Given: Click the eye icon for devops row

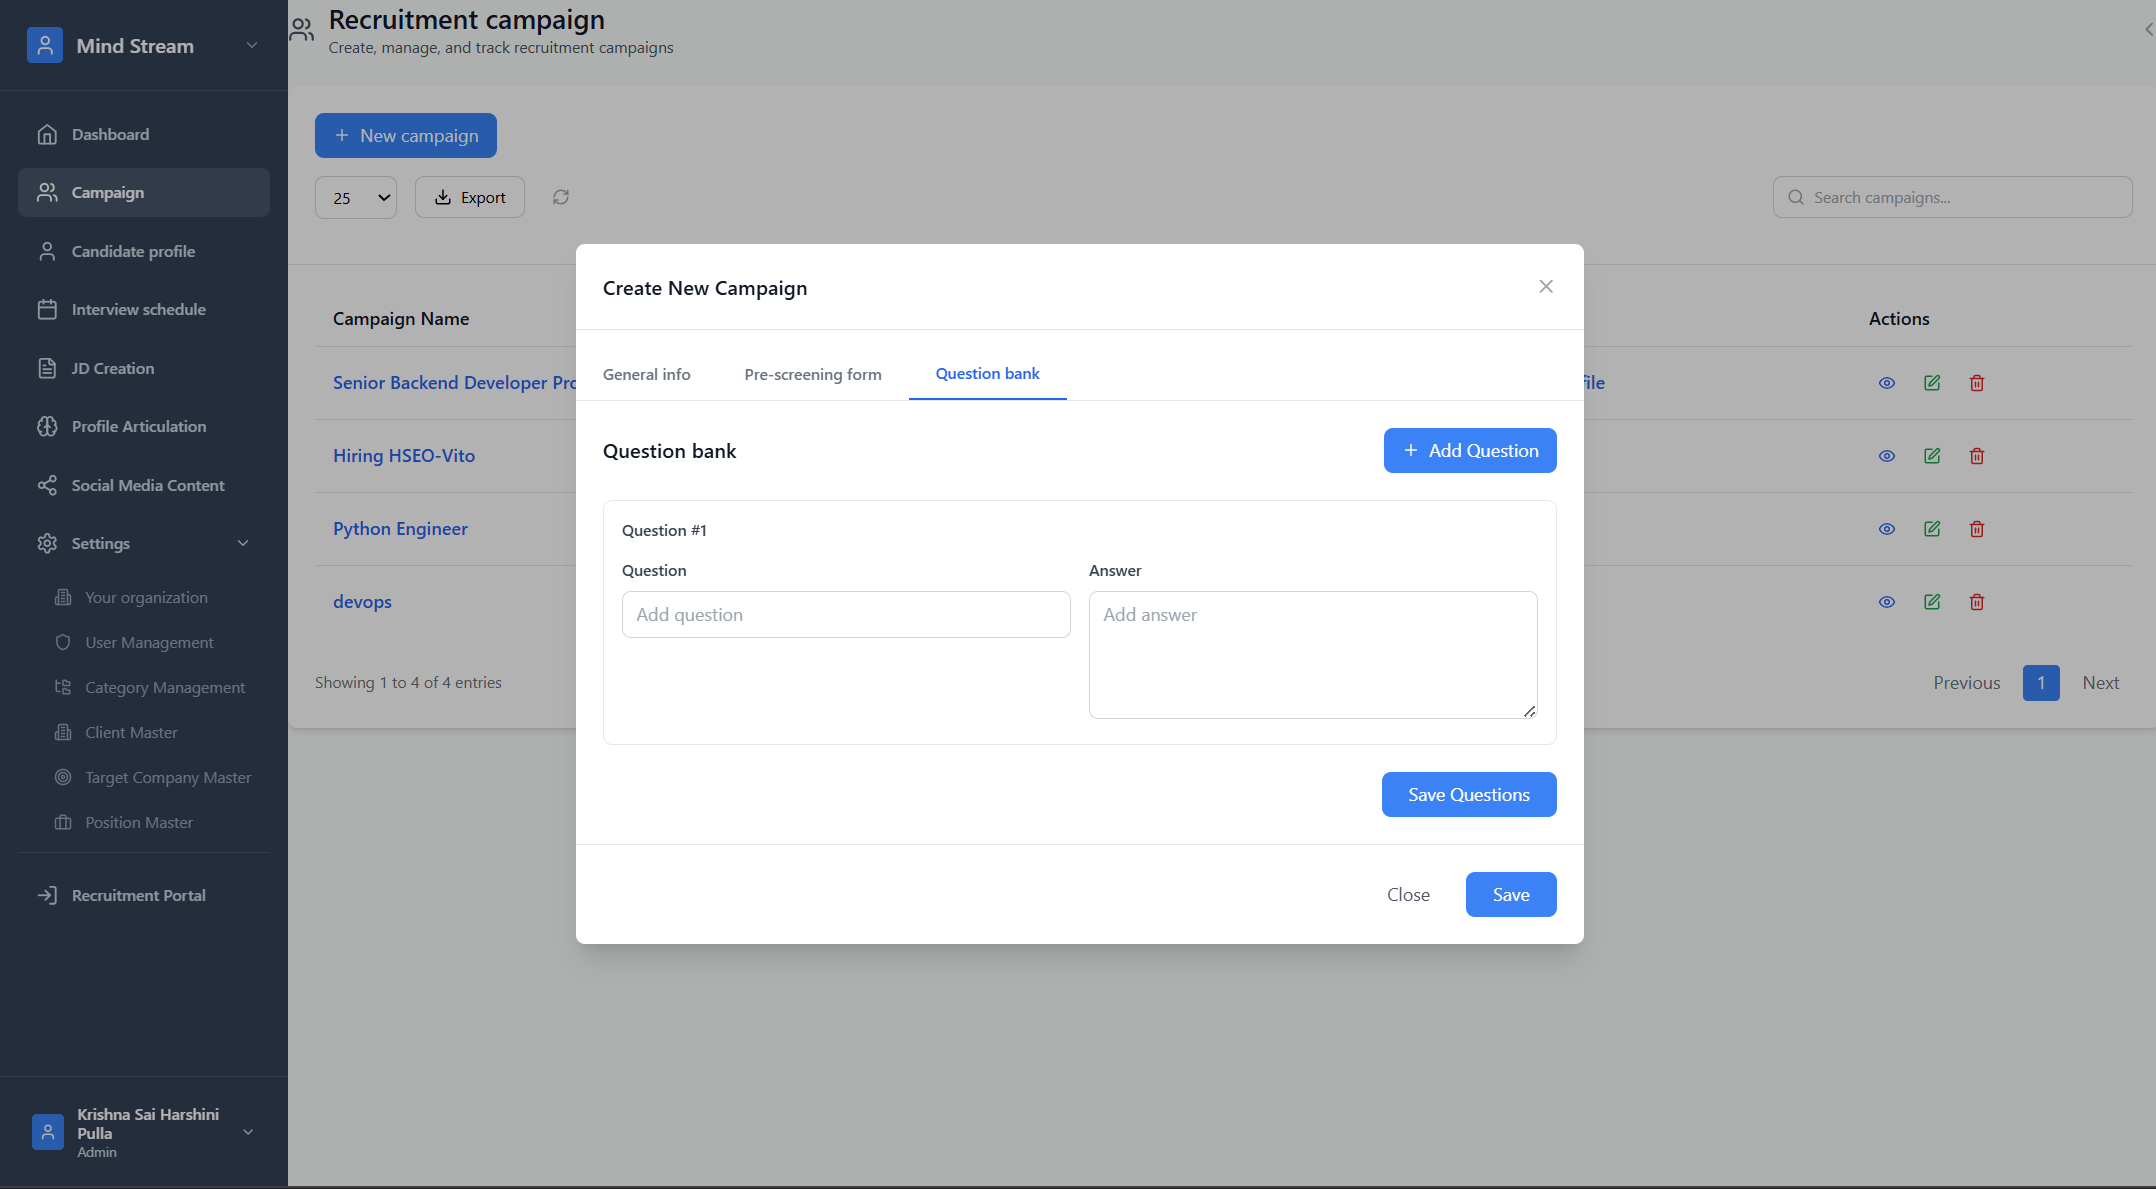Looking at the screenshot, I should 1886,602.
